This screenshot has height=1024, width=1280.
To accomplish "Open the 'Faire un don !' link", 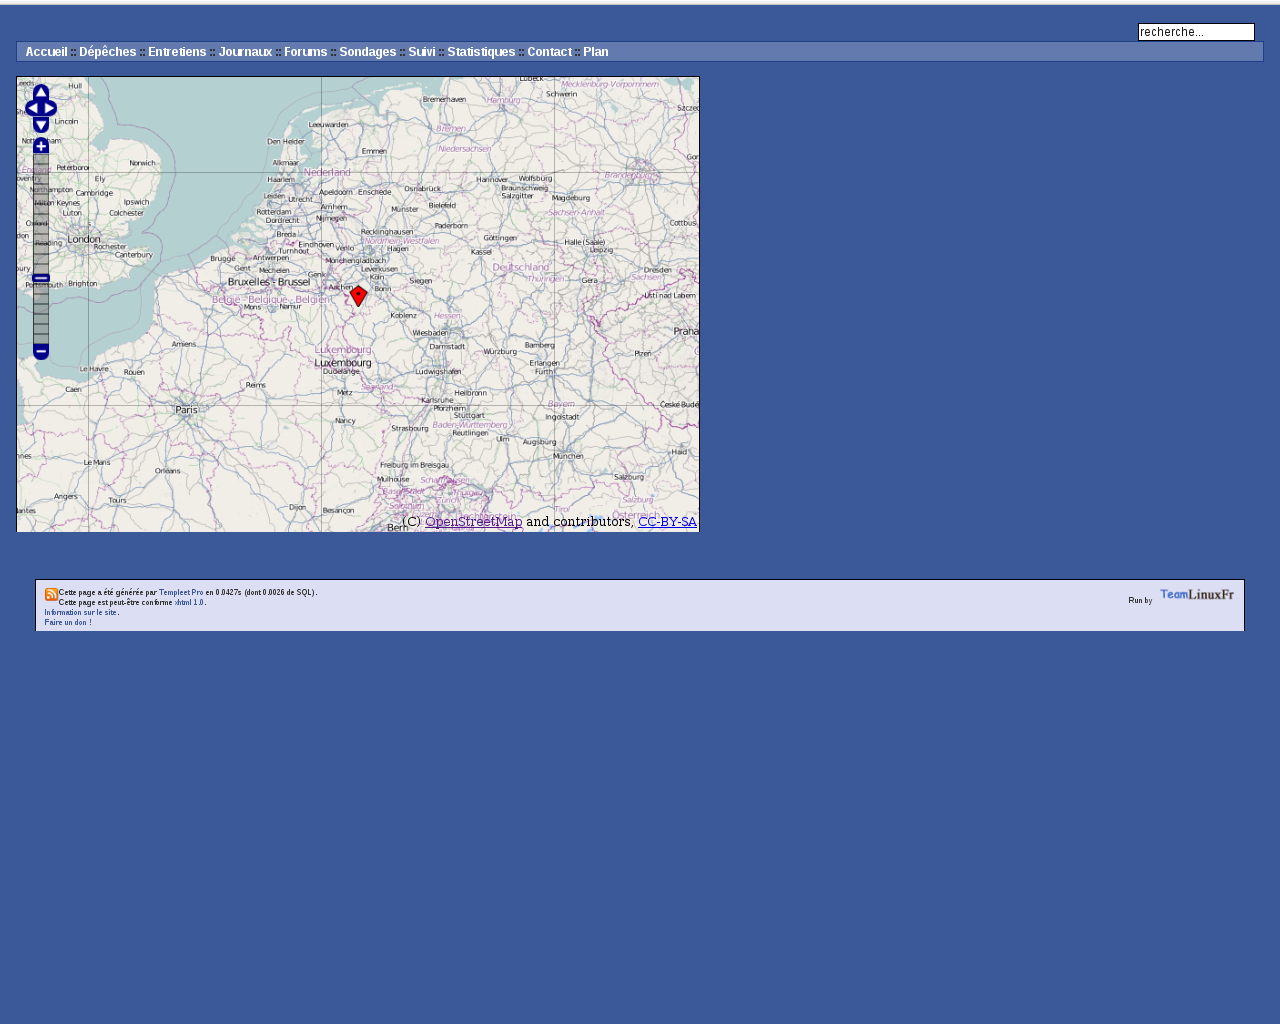I will pyautogui.click(x=68, y=622).
